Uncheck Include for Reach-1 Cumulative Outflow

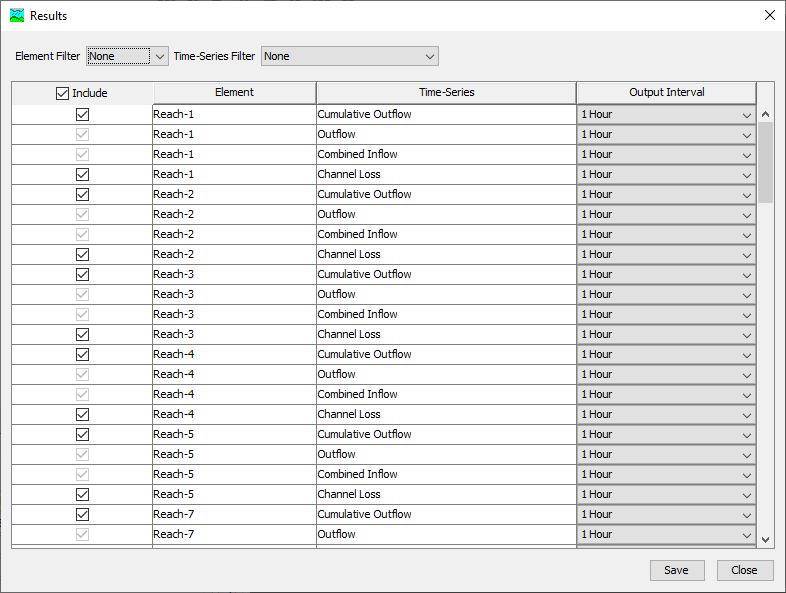click(82, 114)
